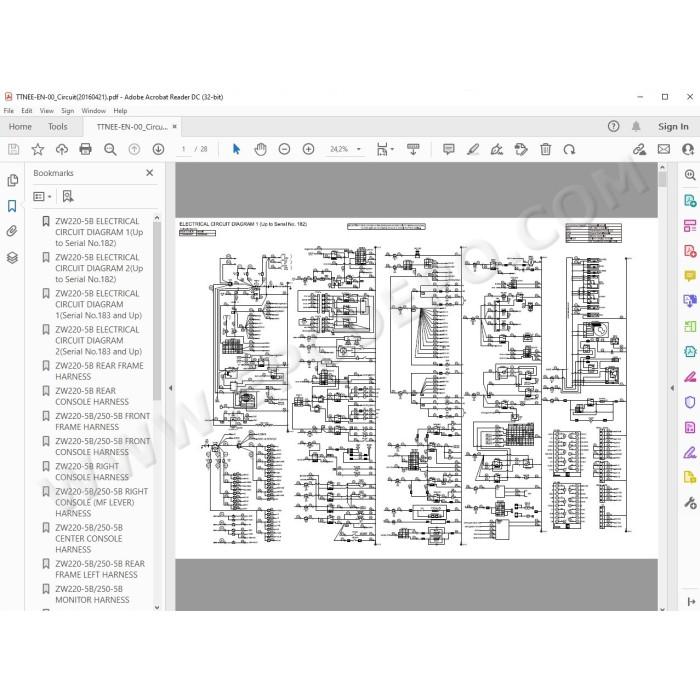
Task: Switch to the Home tab
Action: point(20,126)
